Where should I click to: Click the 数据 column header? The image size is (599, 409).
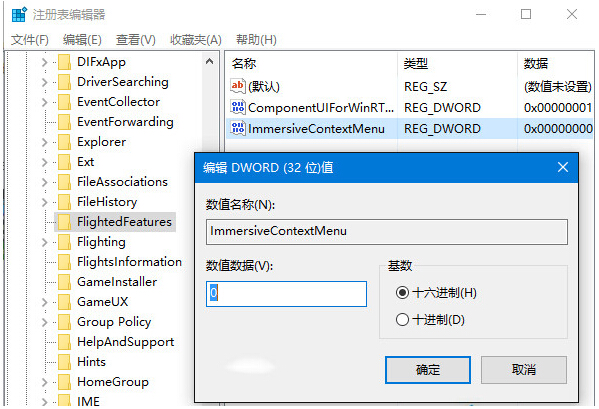pyautogui.click(x=536, y=63)
